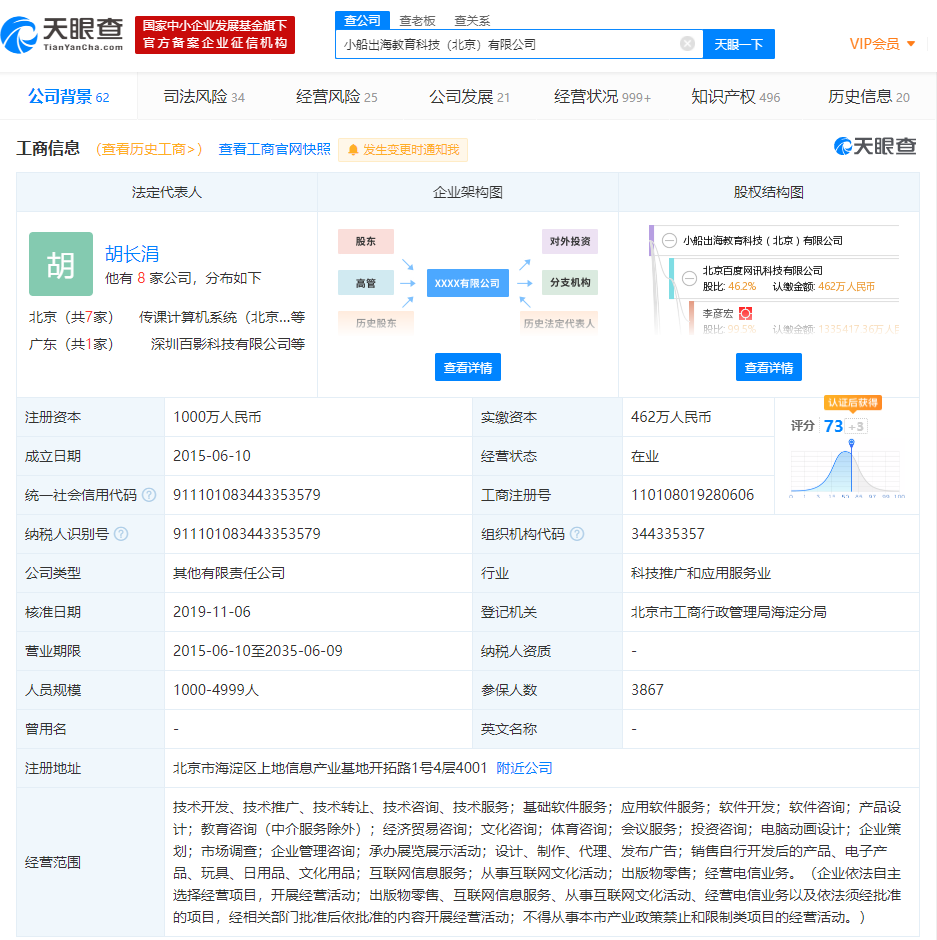The height and width of the screenshot is (940, 937).
Task: Click 股东 box in structure diagram
Action: coord(366,241)
